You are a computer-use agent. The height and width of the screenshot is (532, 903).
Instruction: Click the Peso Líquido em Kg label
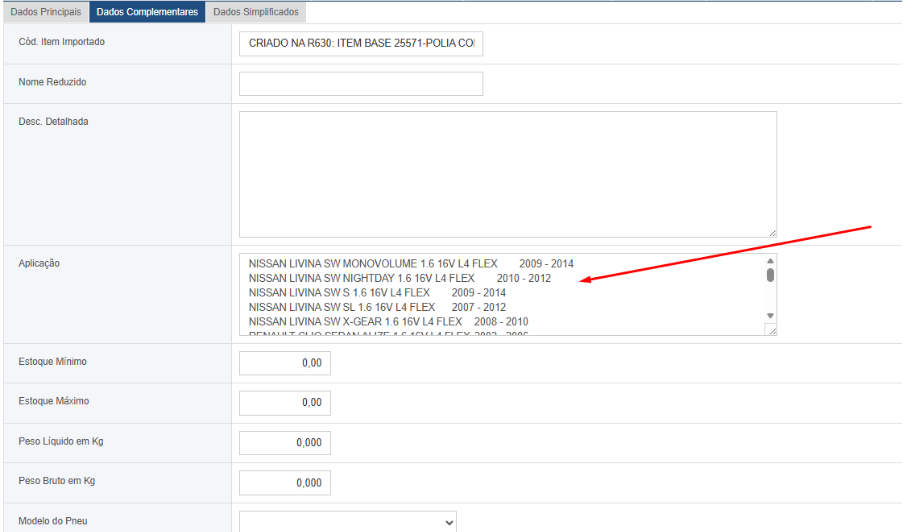pyautogui.click(x=60, y=441)
